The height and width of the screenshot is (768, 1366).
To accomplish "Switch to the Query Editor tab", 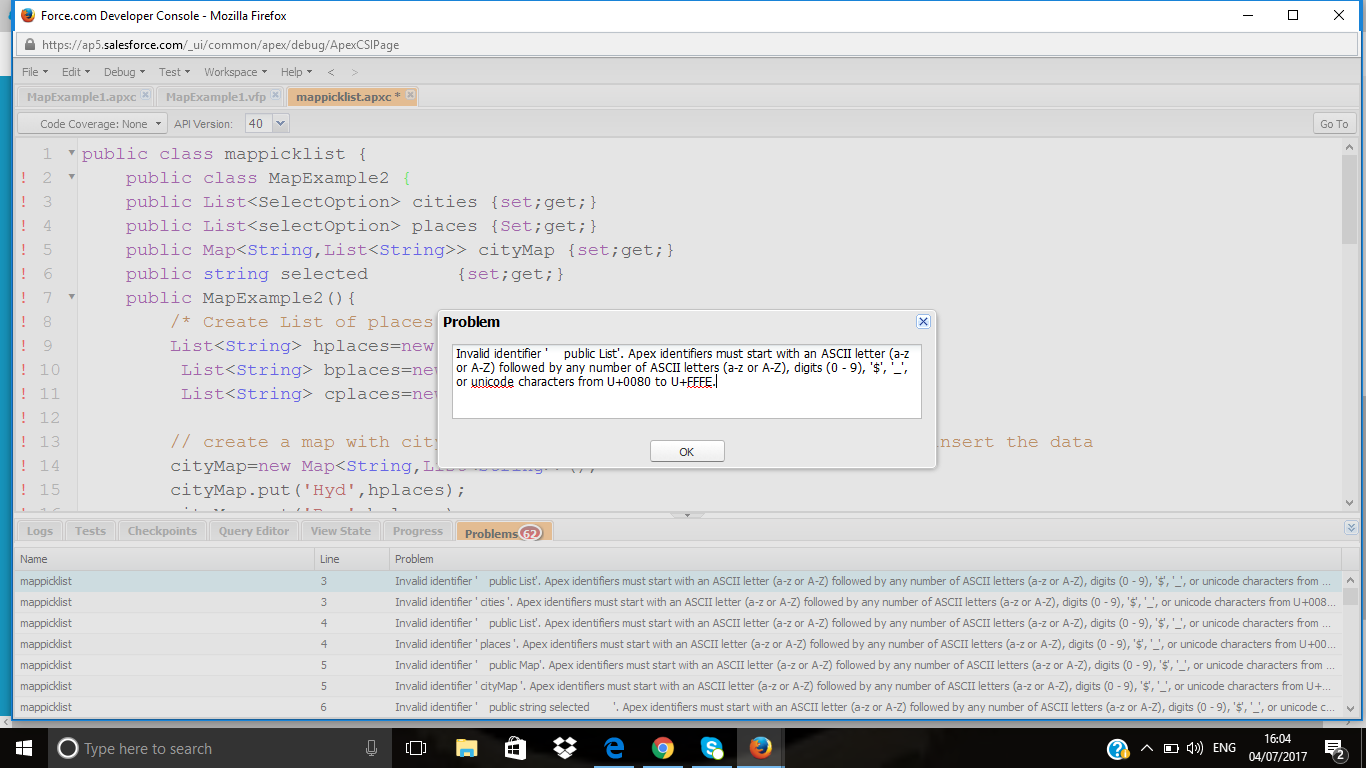I will point(254,531).
